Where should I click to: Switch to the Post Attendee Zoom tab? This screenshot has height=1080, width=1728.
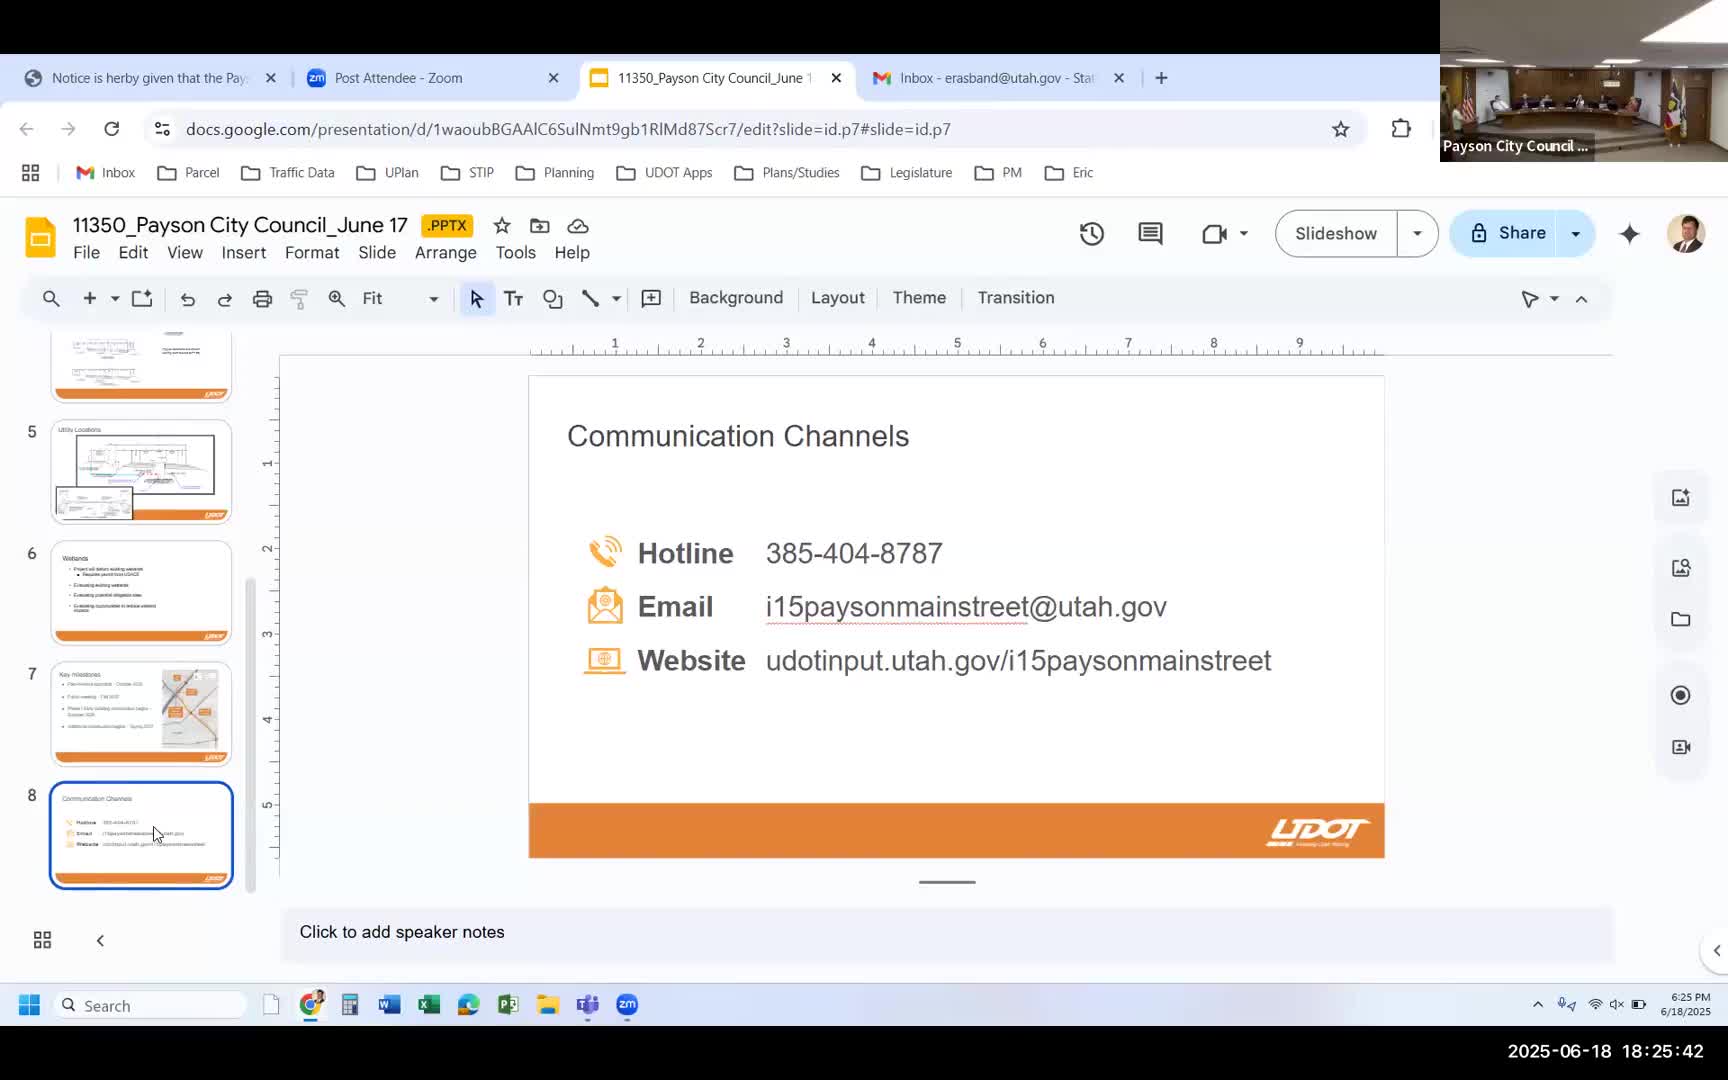pyautogui.click(x=433, y=78)
